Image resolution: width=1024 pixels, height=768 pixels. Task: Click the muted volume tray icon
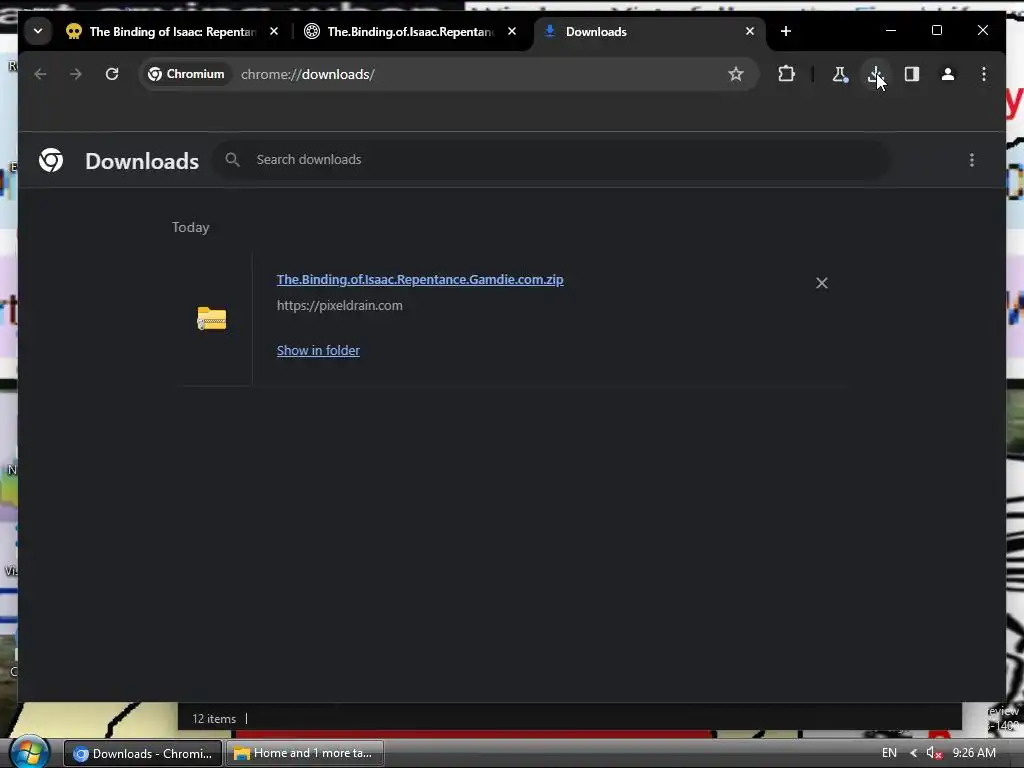click(934, 753)
